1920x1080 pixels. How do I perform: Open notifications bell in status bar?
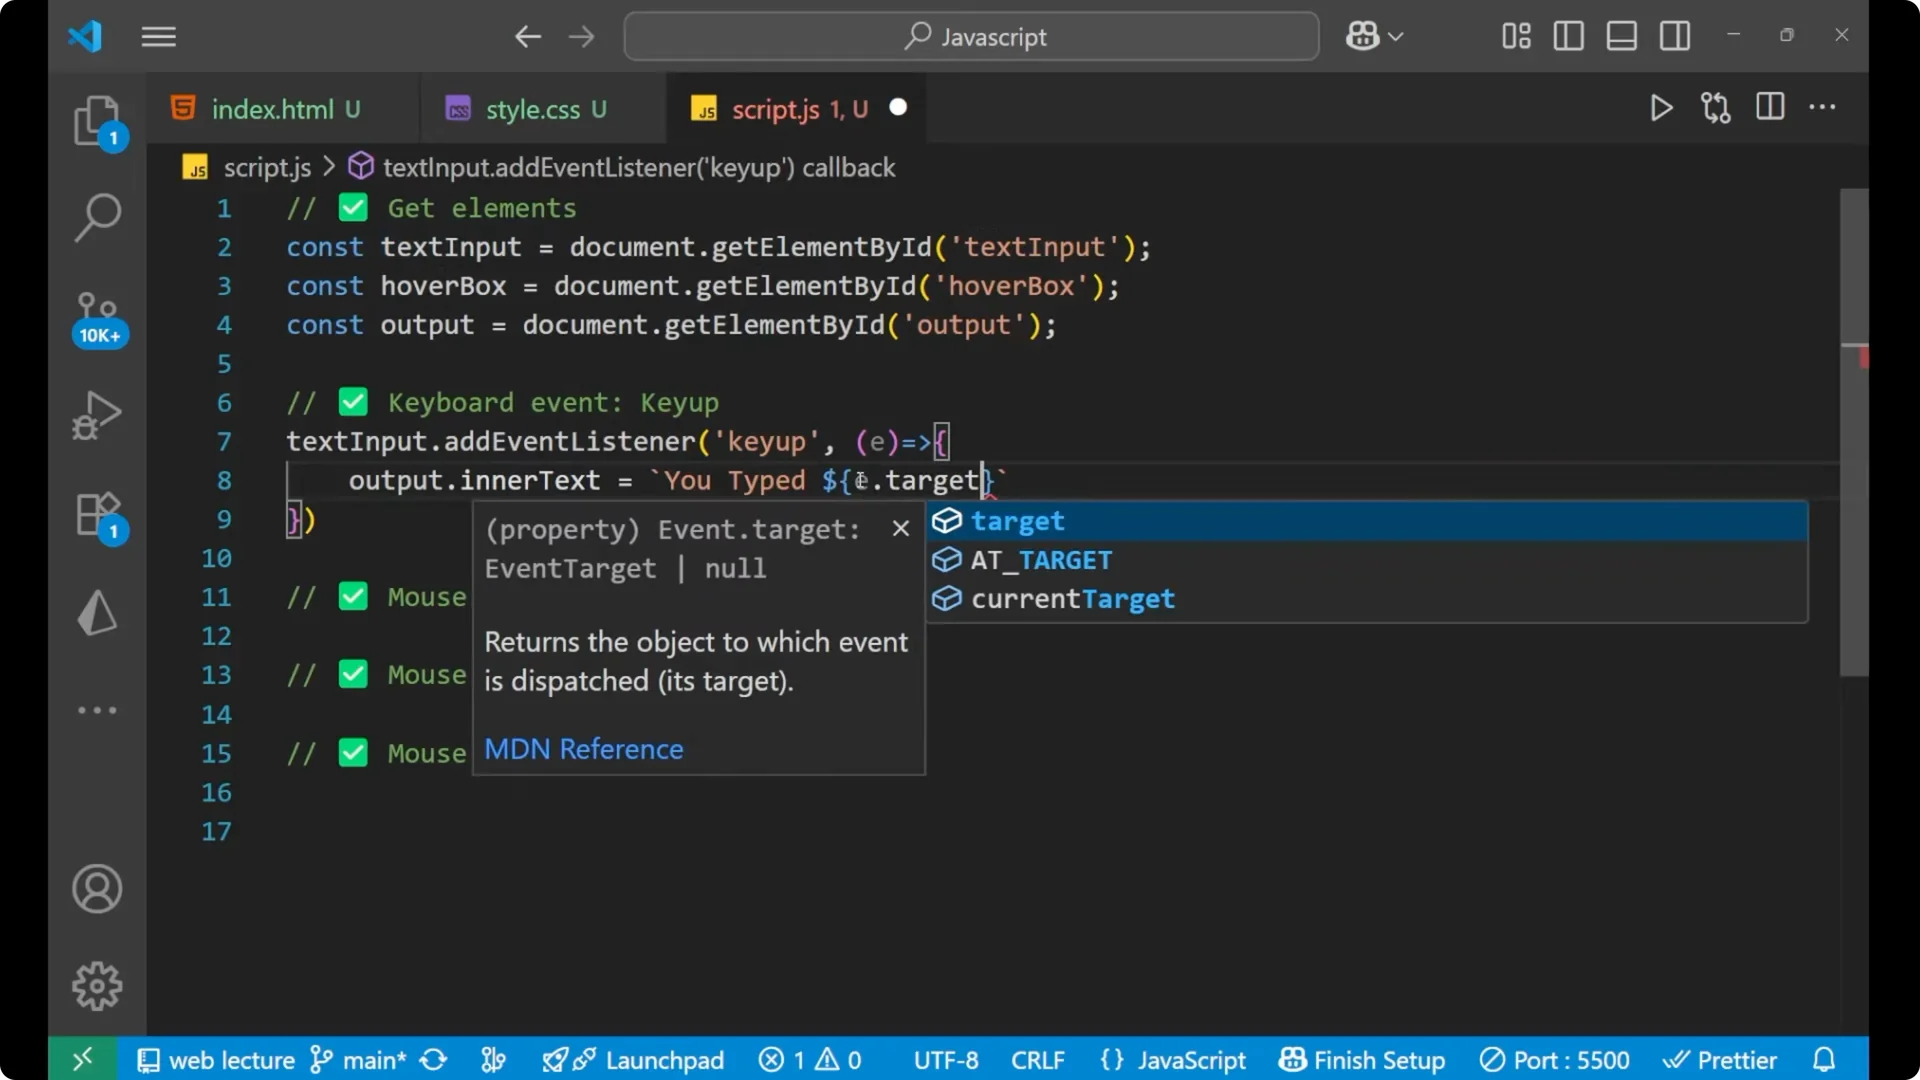(x=1823, y=1060)
